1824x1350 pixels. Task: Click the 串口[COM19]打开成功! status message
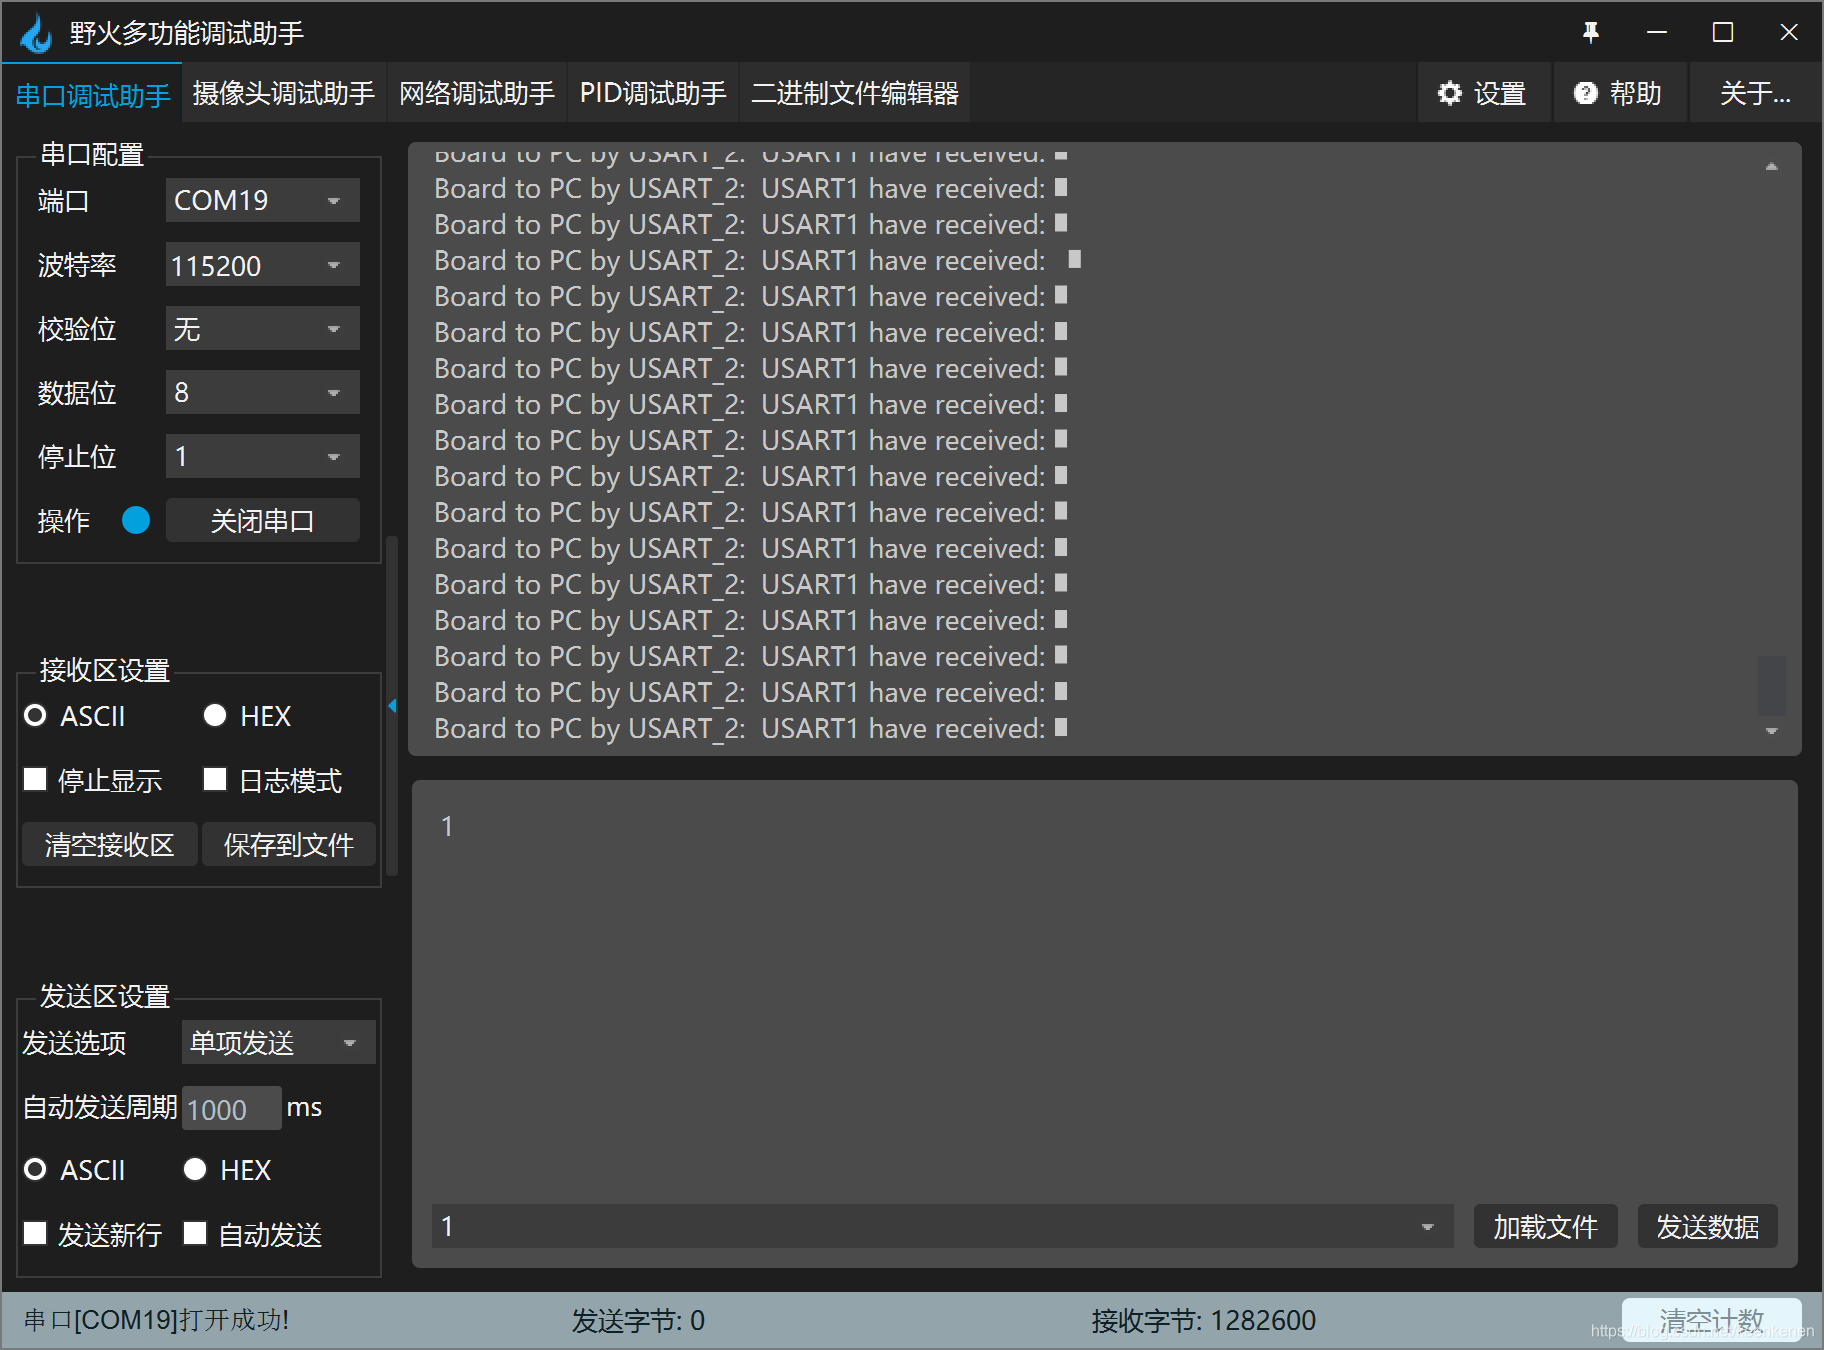(x=156, y=1320)
